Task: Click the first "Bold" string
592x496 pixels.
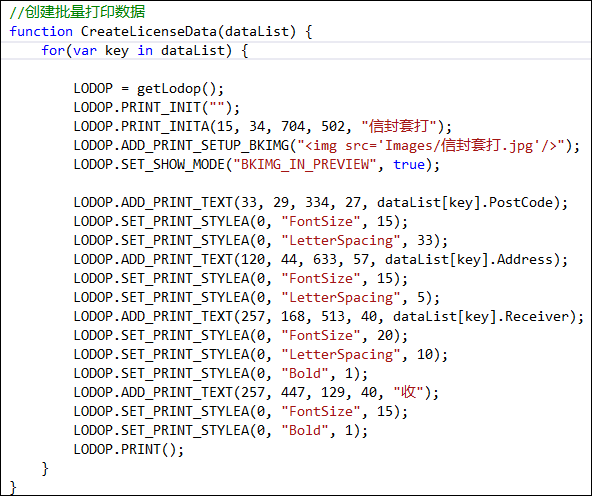Action: (x=305, y=373)
